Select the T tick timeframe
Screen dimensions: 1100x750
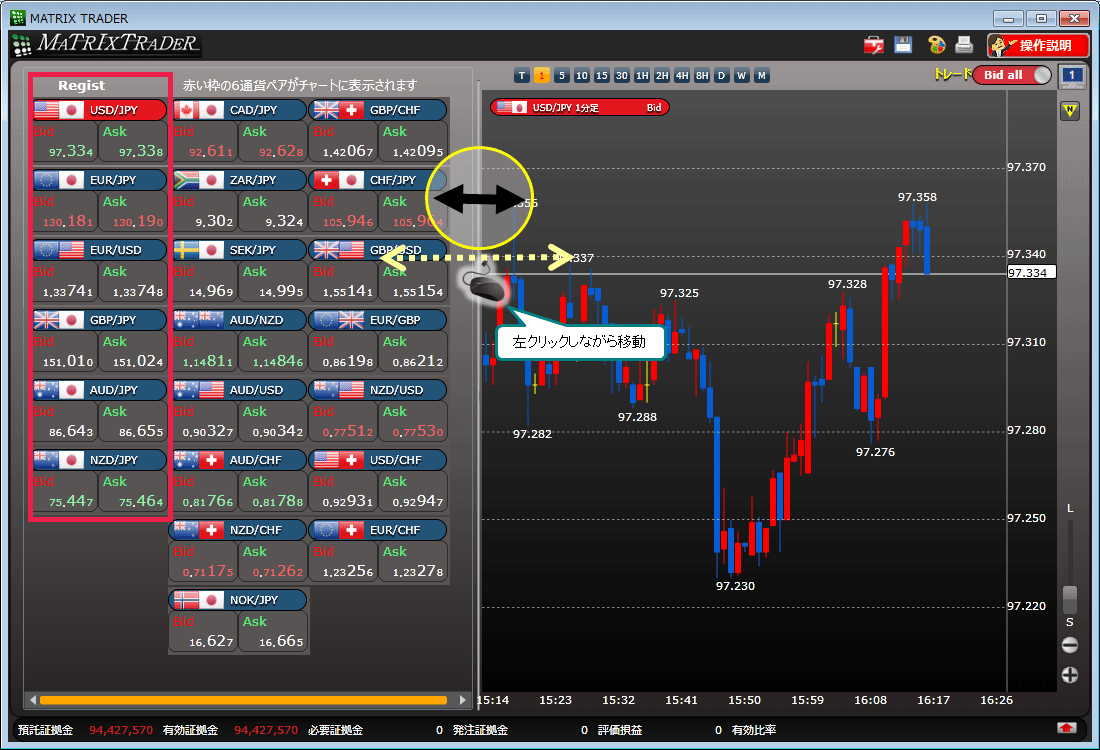point(521,76)
